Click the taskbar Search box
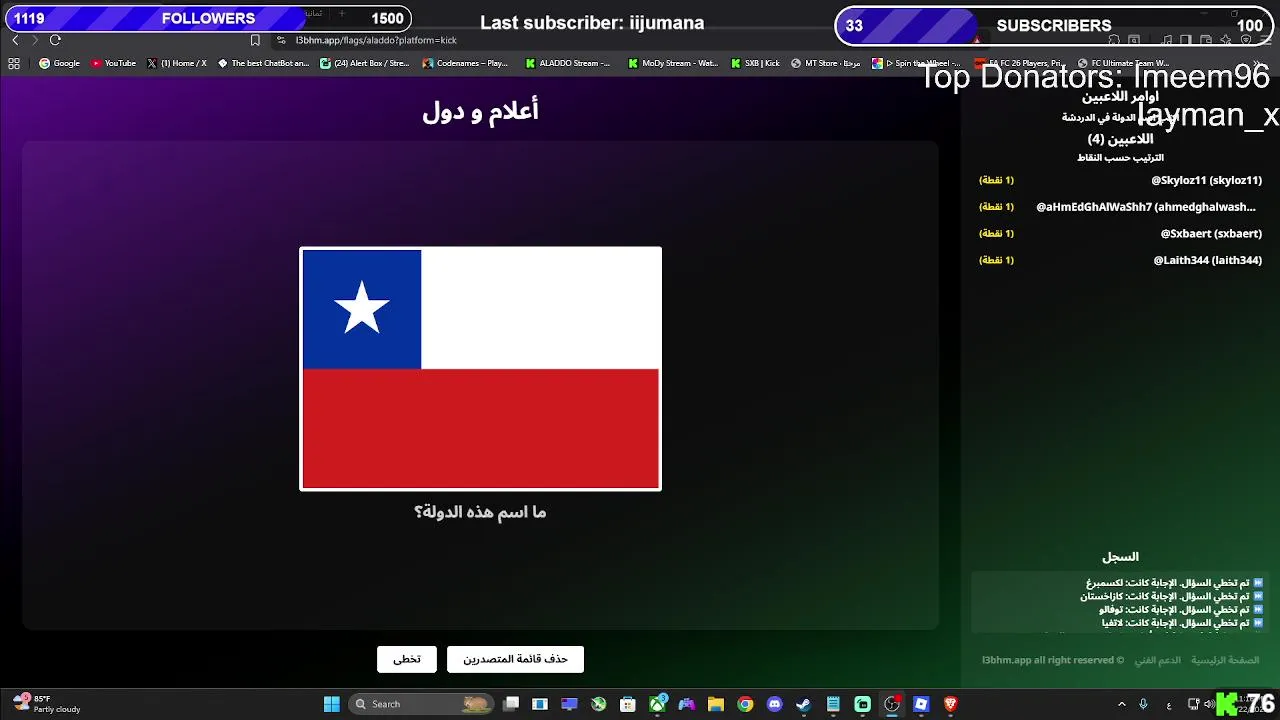 (x=422, y=704)
